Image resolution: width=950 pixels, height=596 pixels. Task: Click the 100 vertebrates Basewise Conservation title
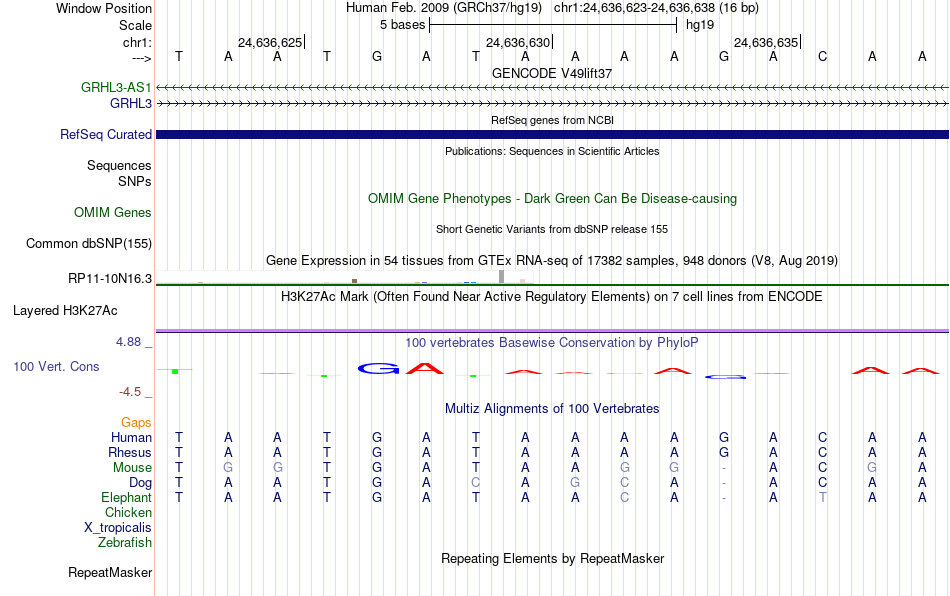552,343
